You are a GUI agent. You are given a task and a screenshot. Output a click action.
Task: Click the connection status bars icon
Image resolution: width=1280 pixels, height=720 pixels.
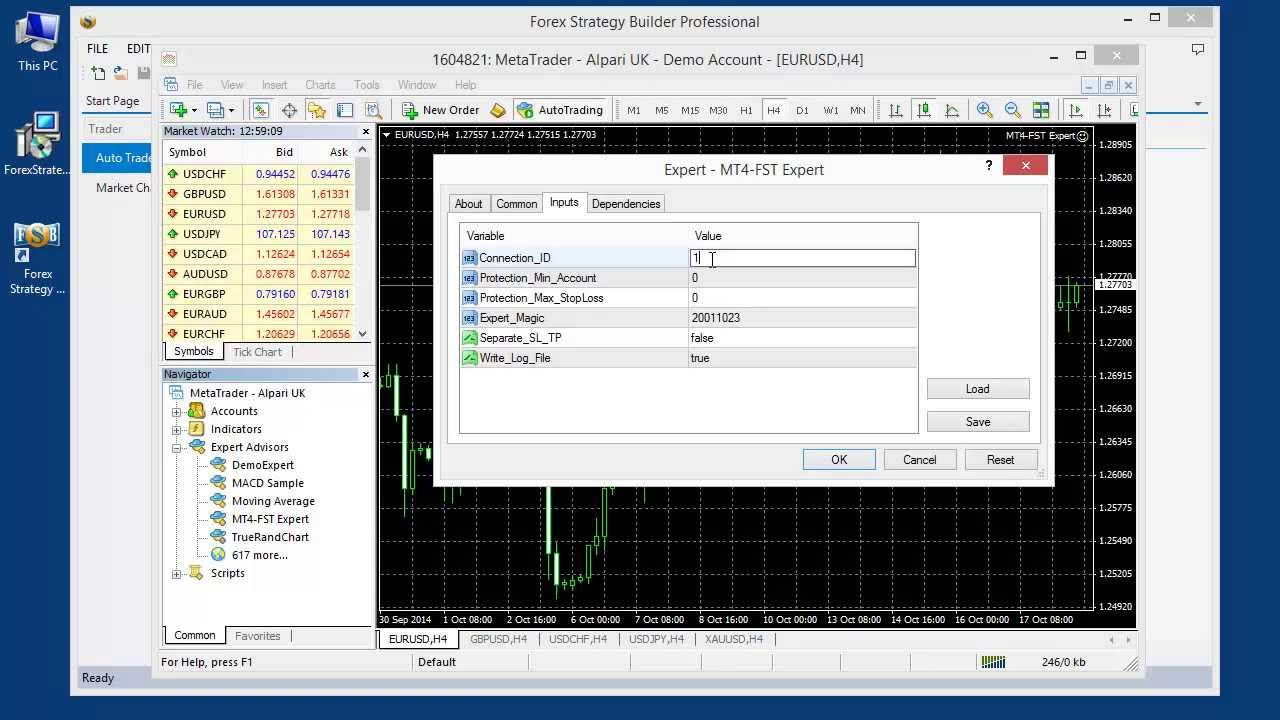993,662
